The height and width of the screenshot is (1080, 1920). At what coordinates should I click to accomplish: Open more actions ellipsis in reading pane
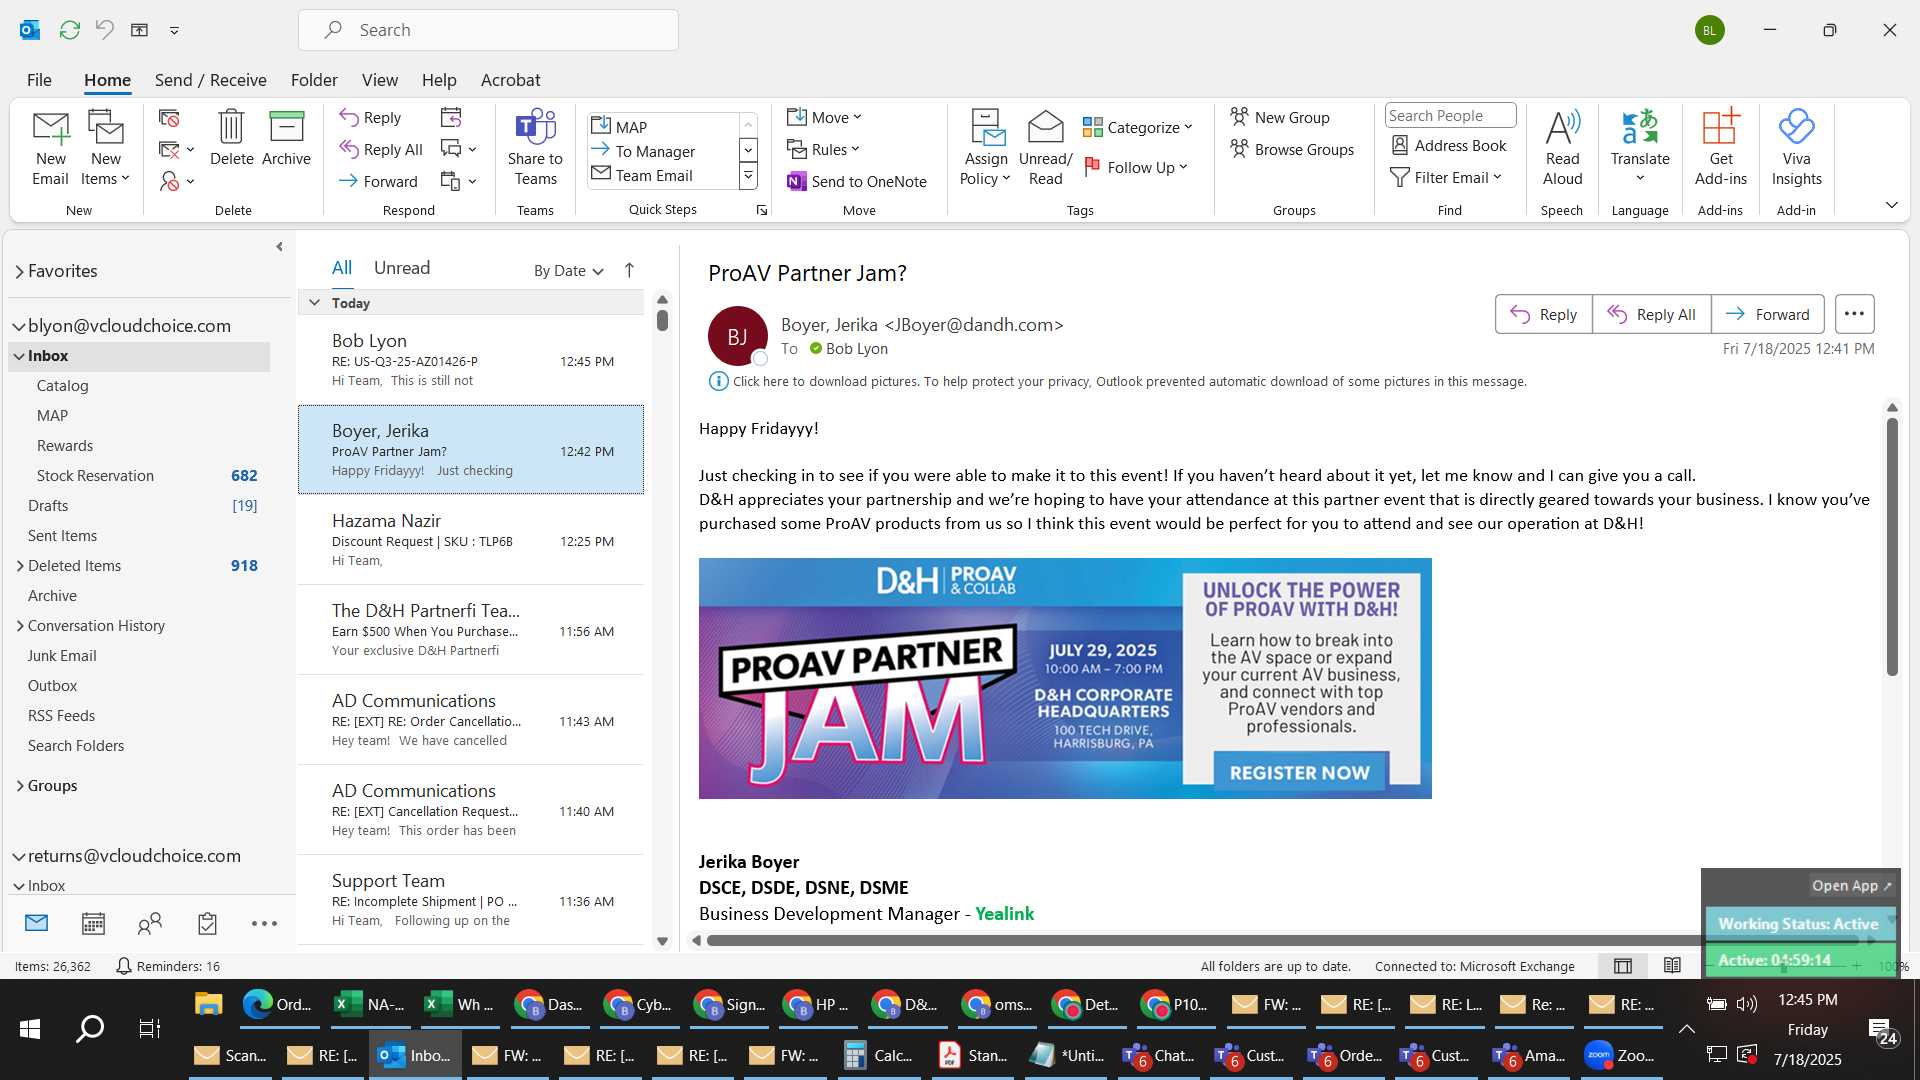tap(1854, 314)
